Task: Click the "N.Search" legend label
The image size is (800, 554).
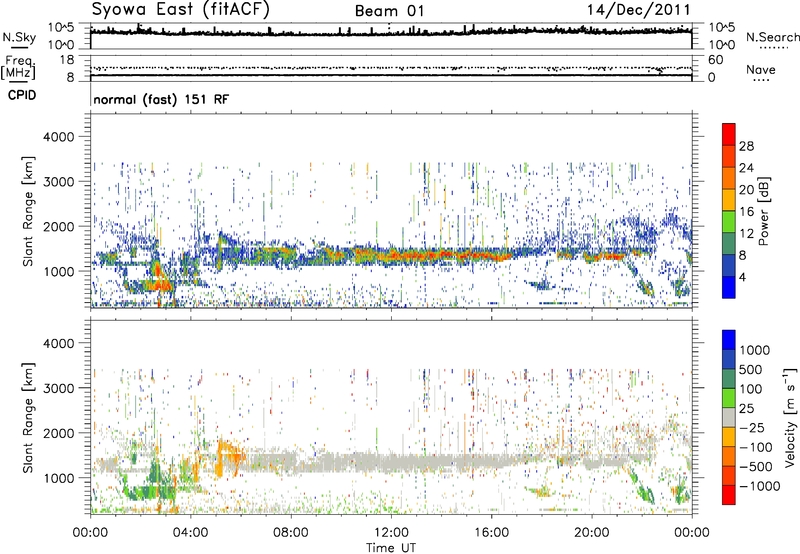Action: (772, 37)
